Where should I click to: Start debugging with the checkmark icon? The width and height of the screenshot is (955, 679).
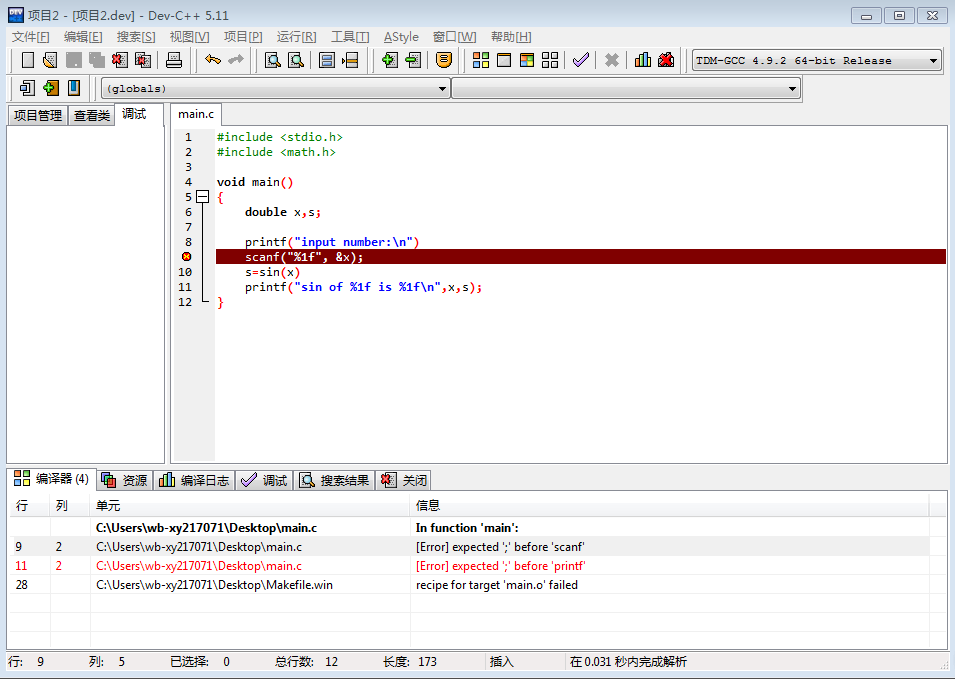(581, 60)
